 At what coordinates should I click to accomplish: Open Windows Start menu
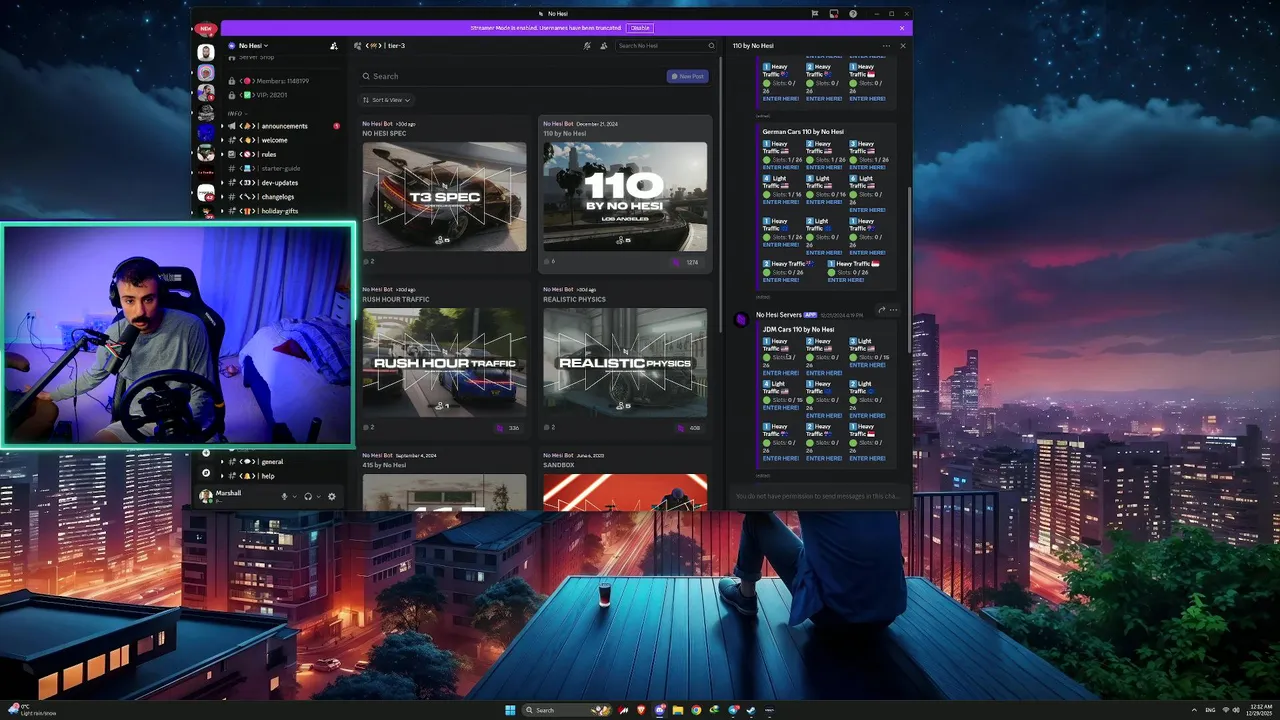(x=510, y=710)
